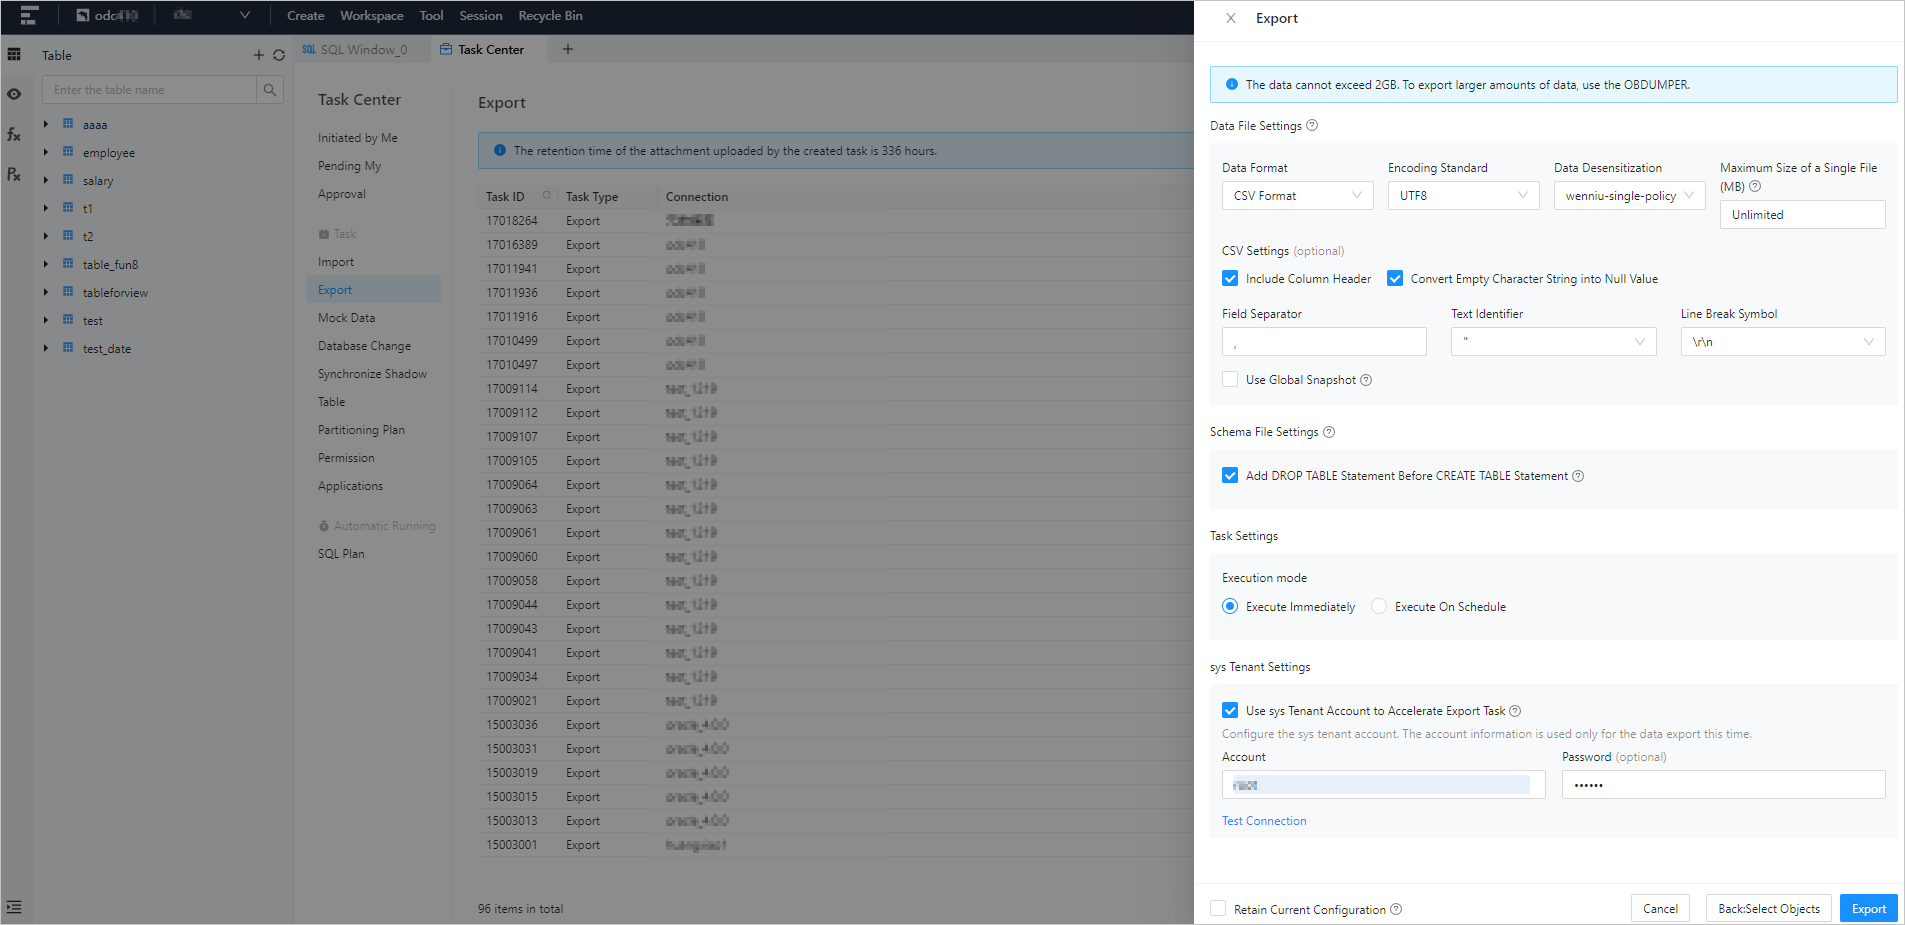Screen dimensions: 1905x925
Task: Refresh the table list
Action: tap(279, 56)
